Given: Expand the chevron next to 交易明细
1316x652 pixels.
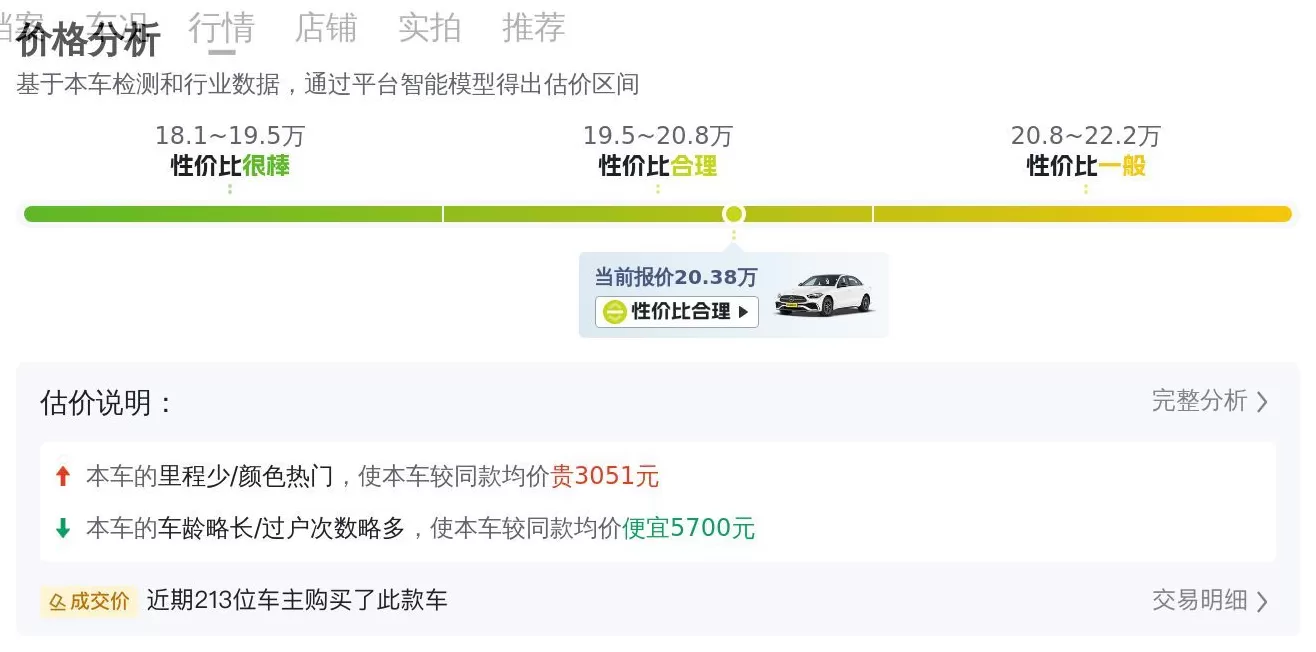Looking at the screenshot, I should (x=1262, y=601).
